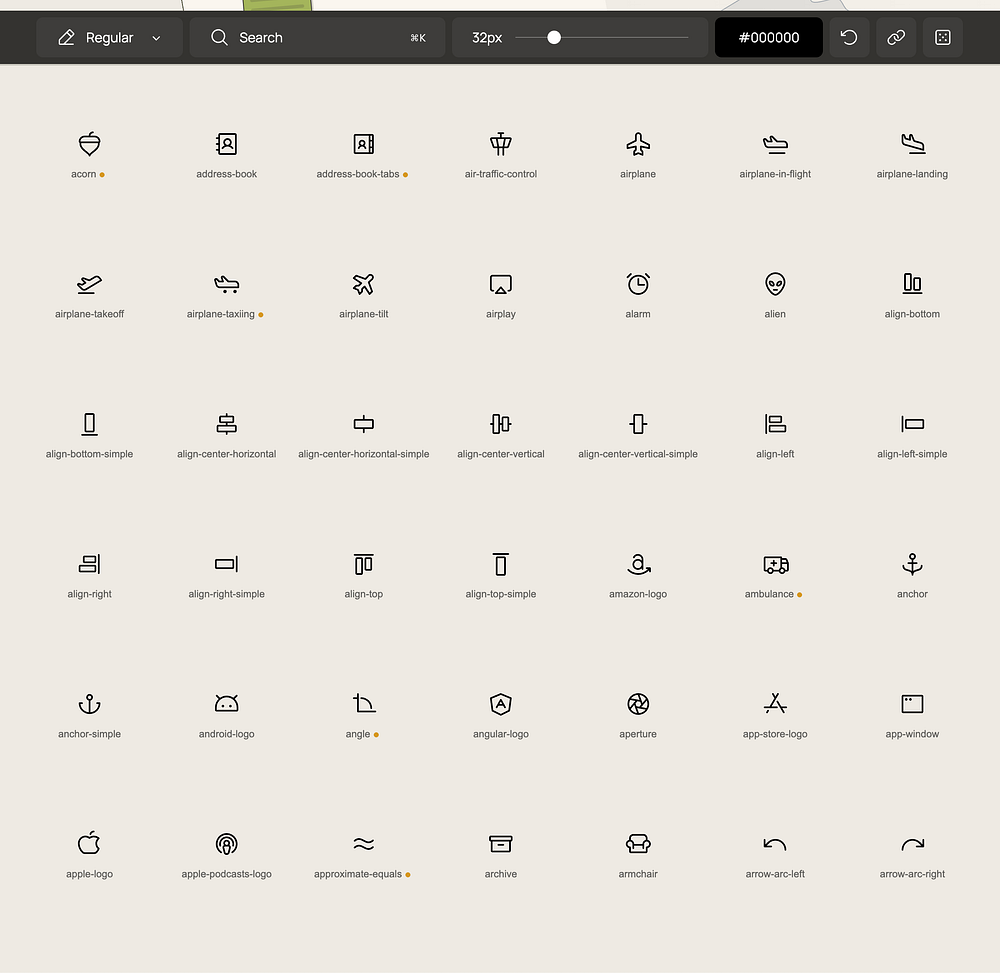
Task: Click the "airplane-in-flight" label text
Action: pos(775,174)
